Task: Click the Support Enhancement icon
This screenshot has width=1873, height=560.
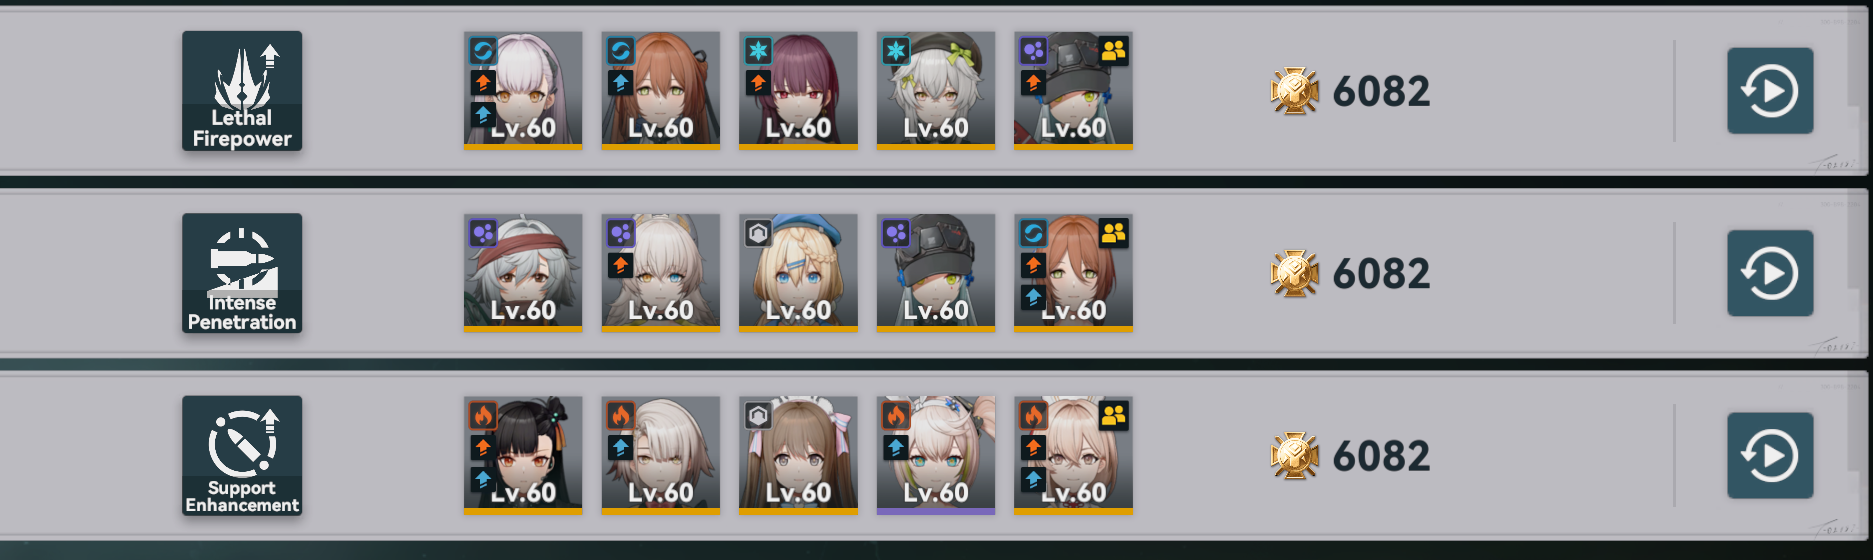Action: (242, 456)
